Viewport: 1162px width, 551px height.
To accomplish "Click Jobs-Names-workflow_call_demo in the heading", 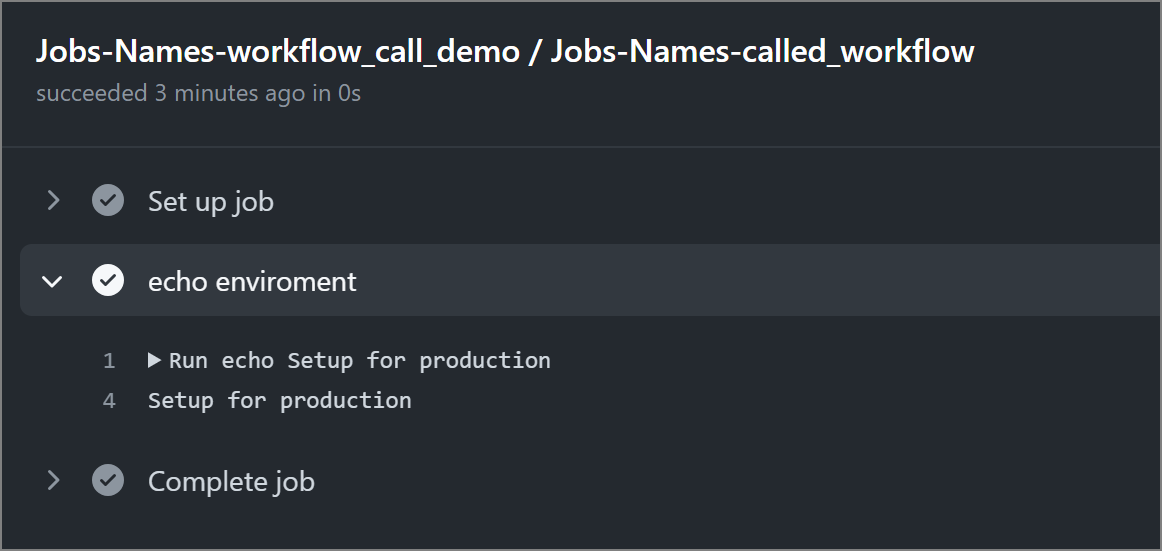I will click(x=278, y=52).
